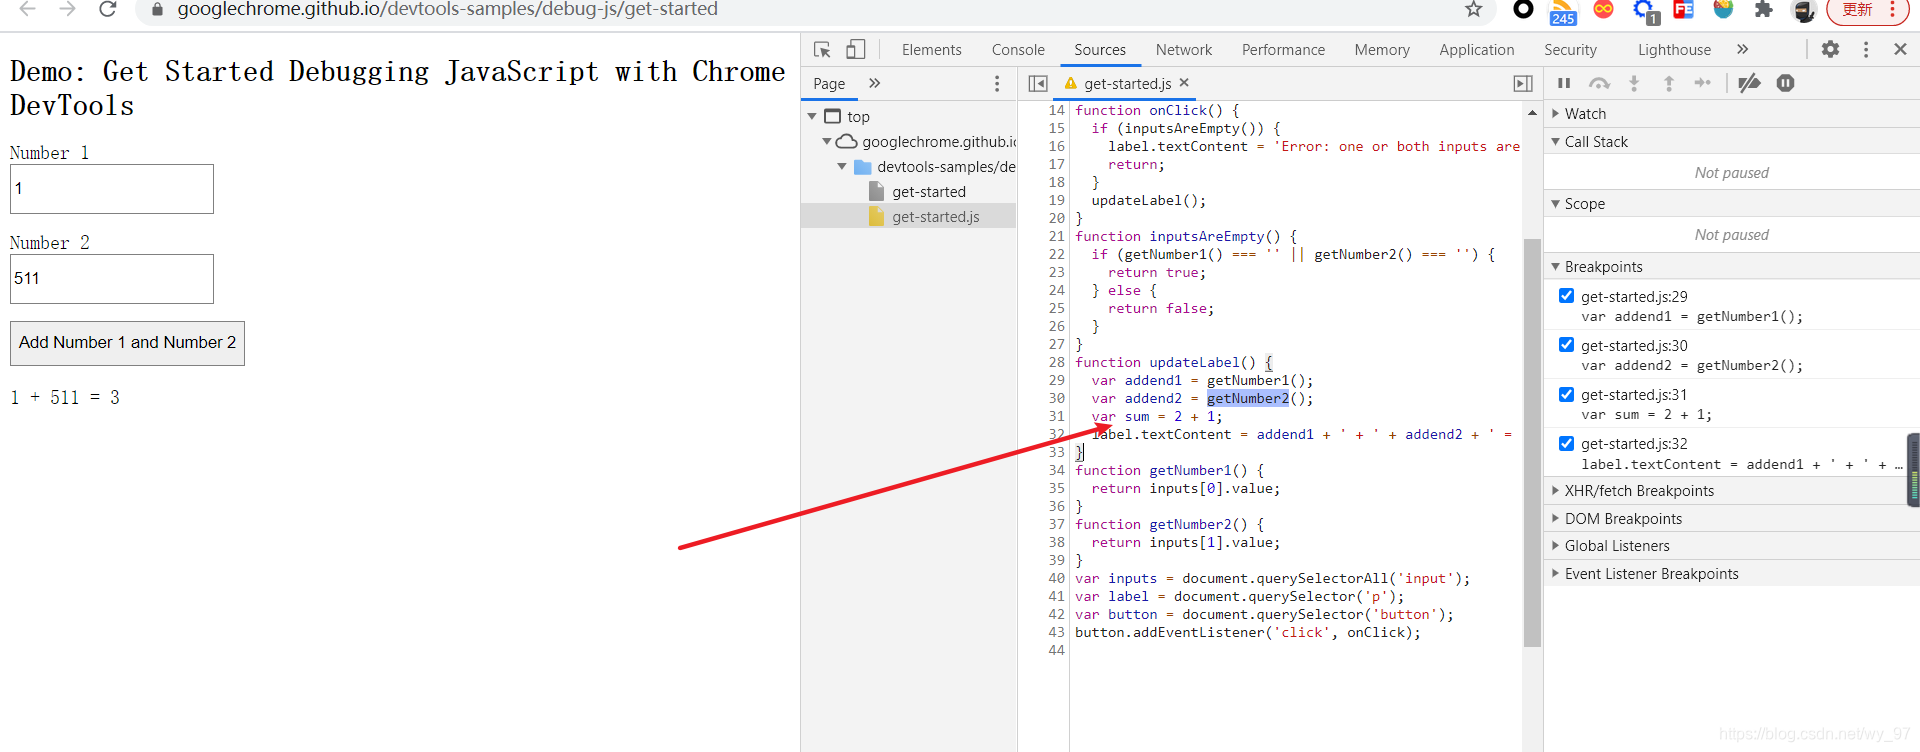Focus the Number 1 input field
The image size is (1920, 752).
(x=112, y=189)
